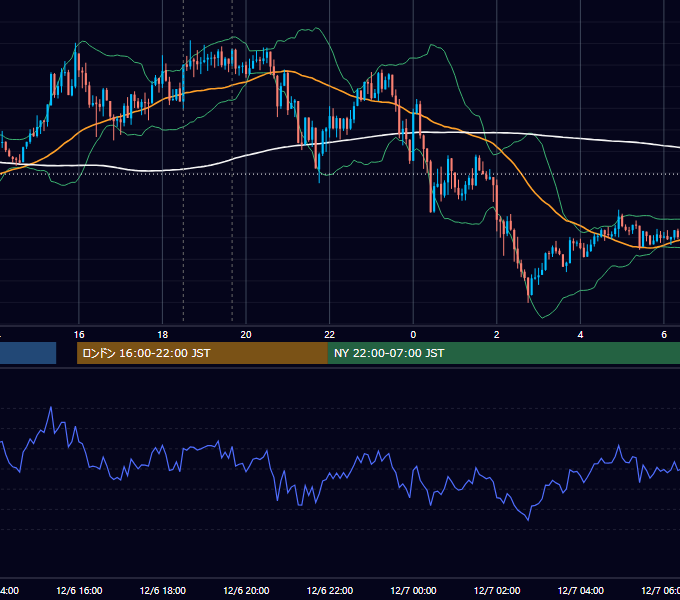Image resolution: width=680 pixels, height=600 pixels.
Task: Click the 12/6 18:00 timestamp on the lower axis
Action: [x=163, y=591]
